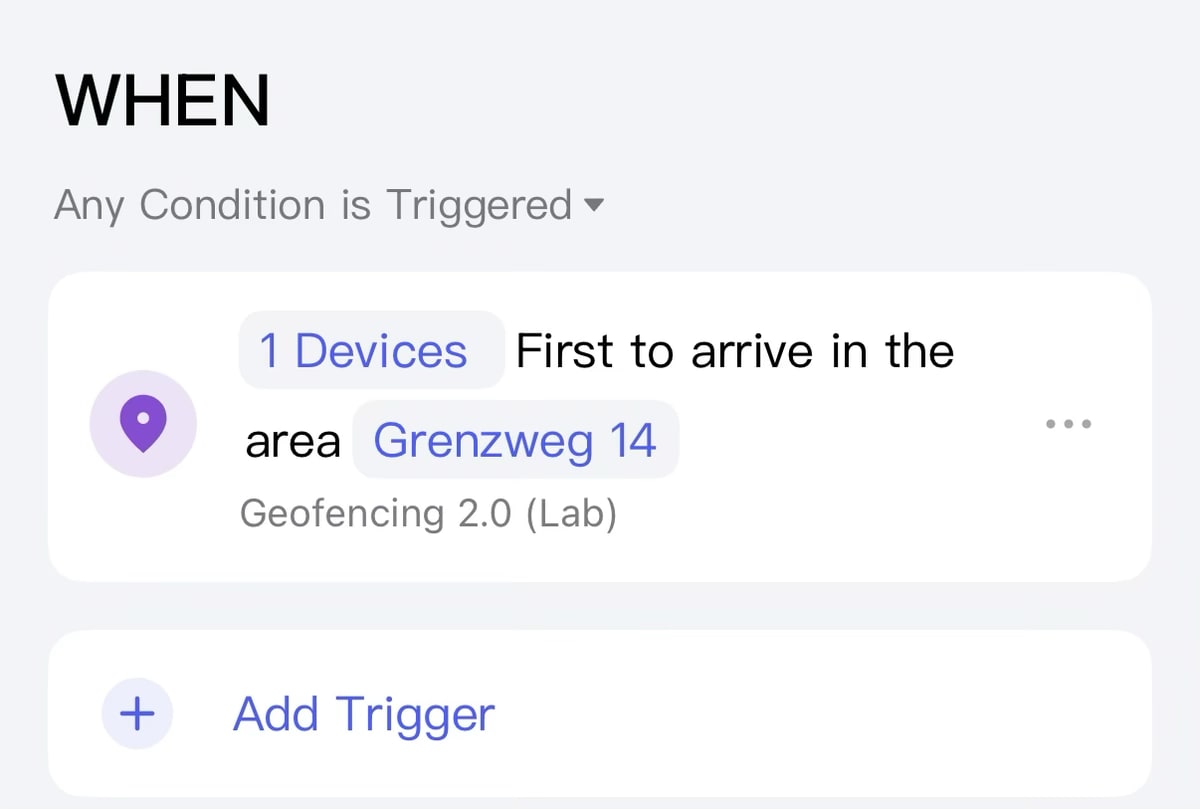Click the number 14 in the Grenzweg chip
1200x809 pixels.
tap(633, 440)
